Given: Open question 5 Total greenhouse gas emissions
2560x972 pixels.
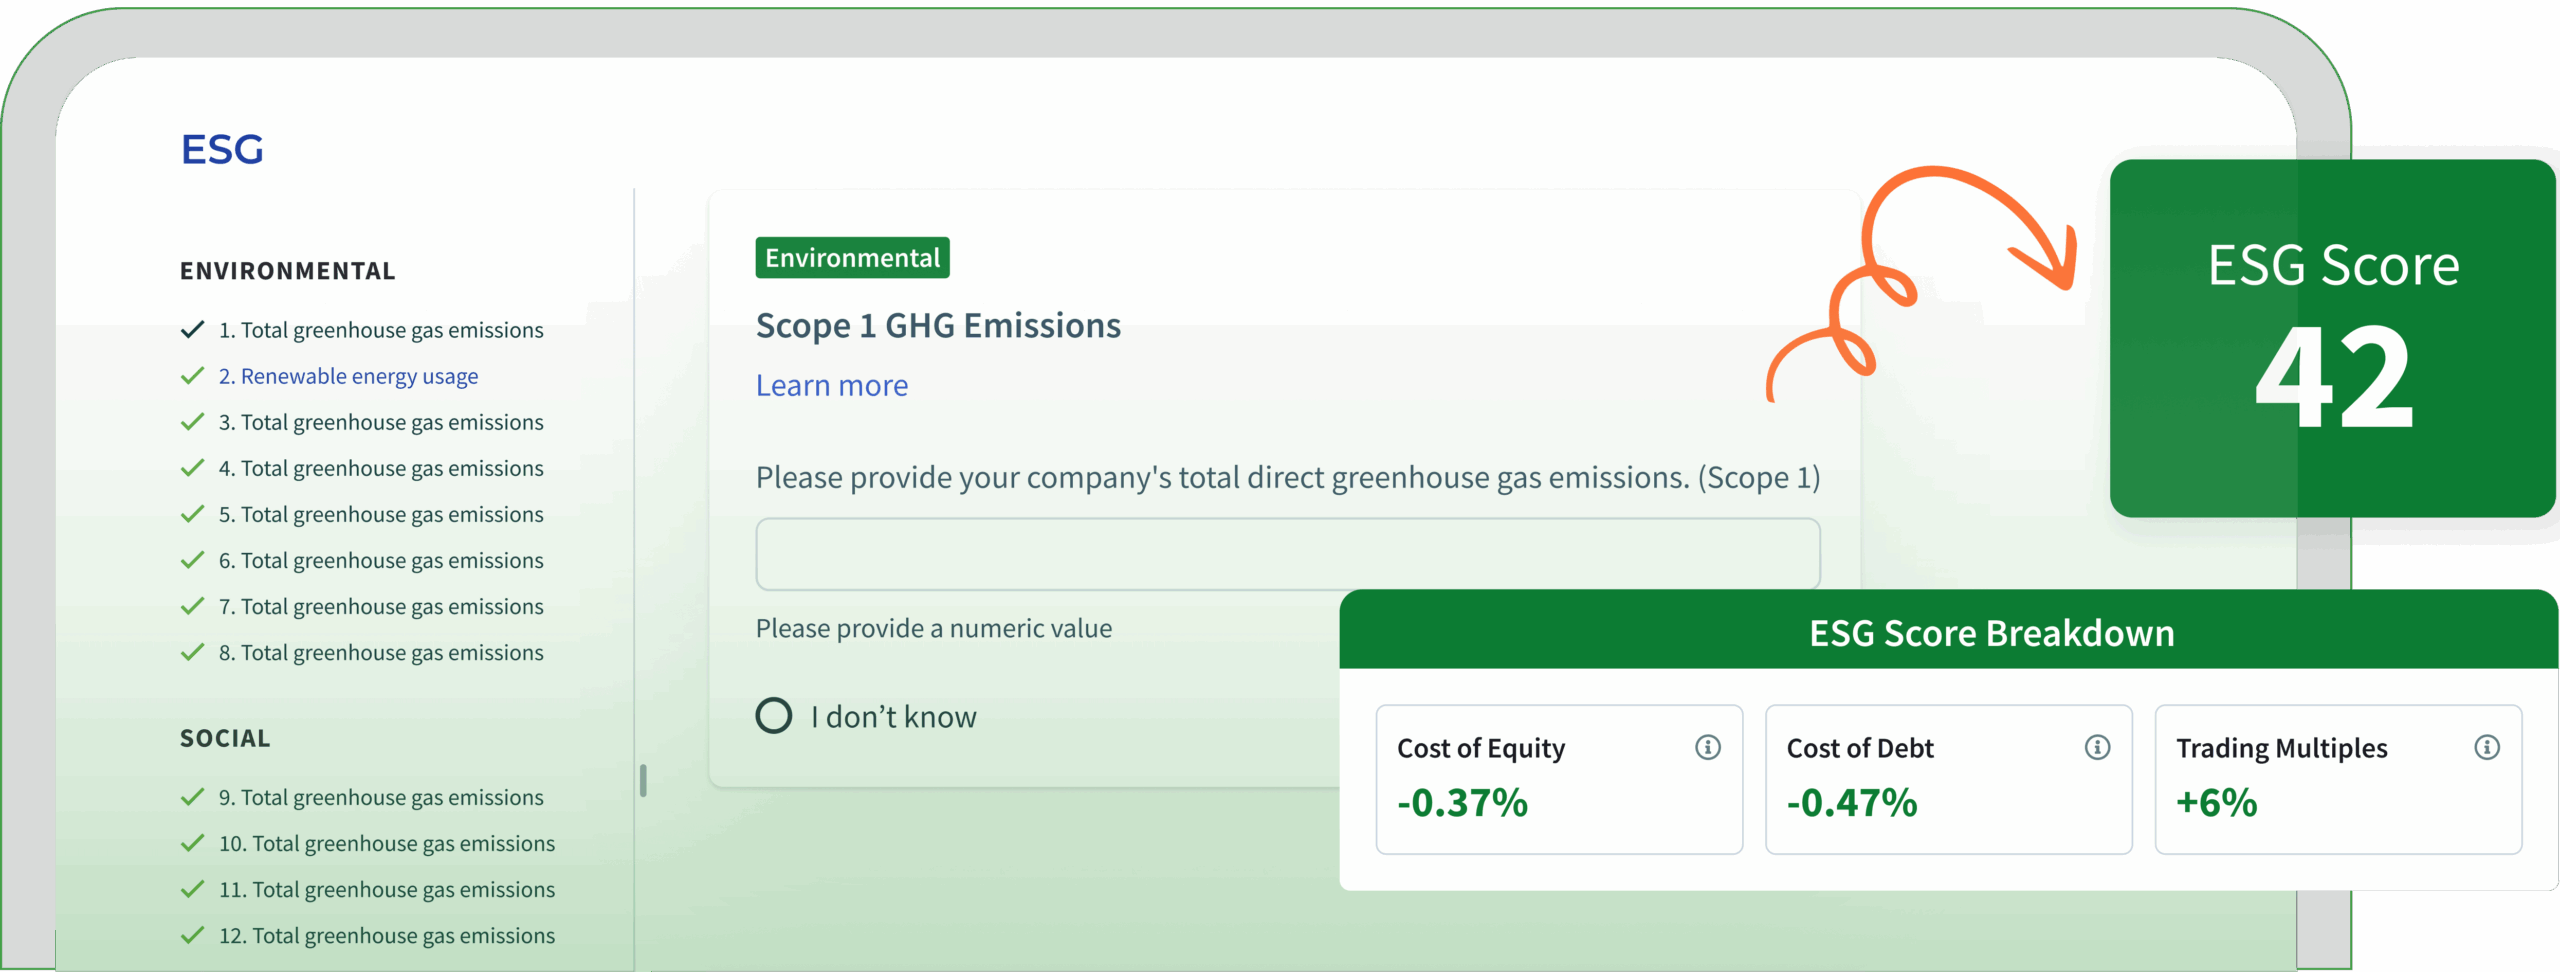Looking at the screenshot, I should pos(381,514).
